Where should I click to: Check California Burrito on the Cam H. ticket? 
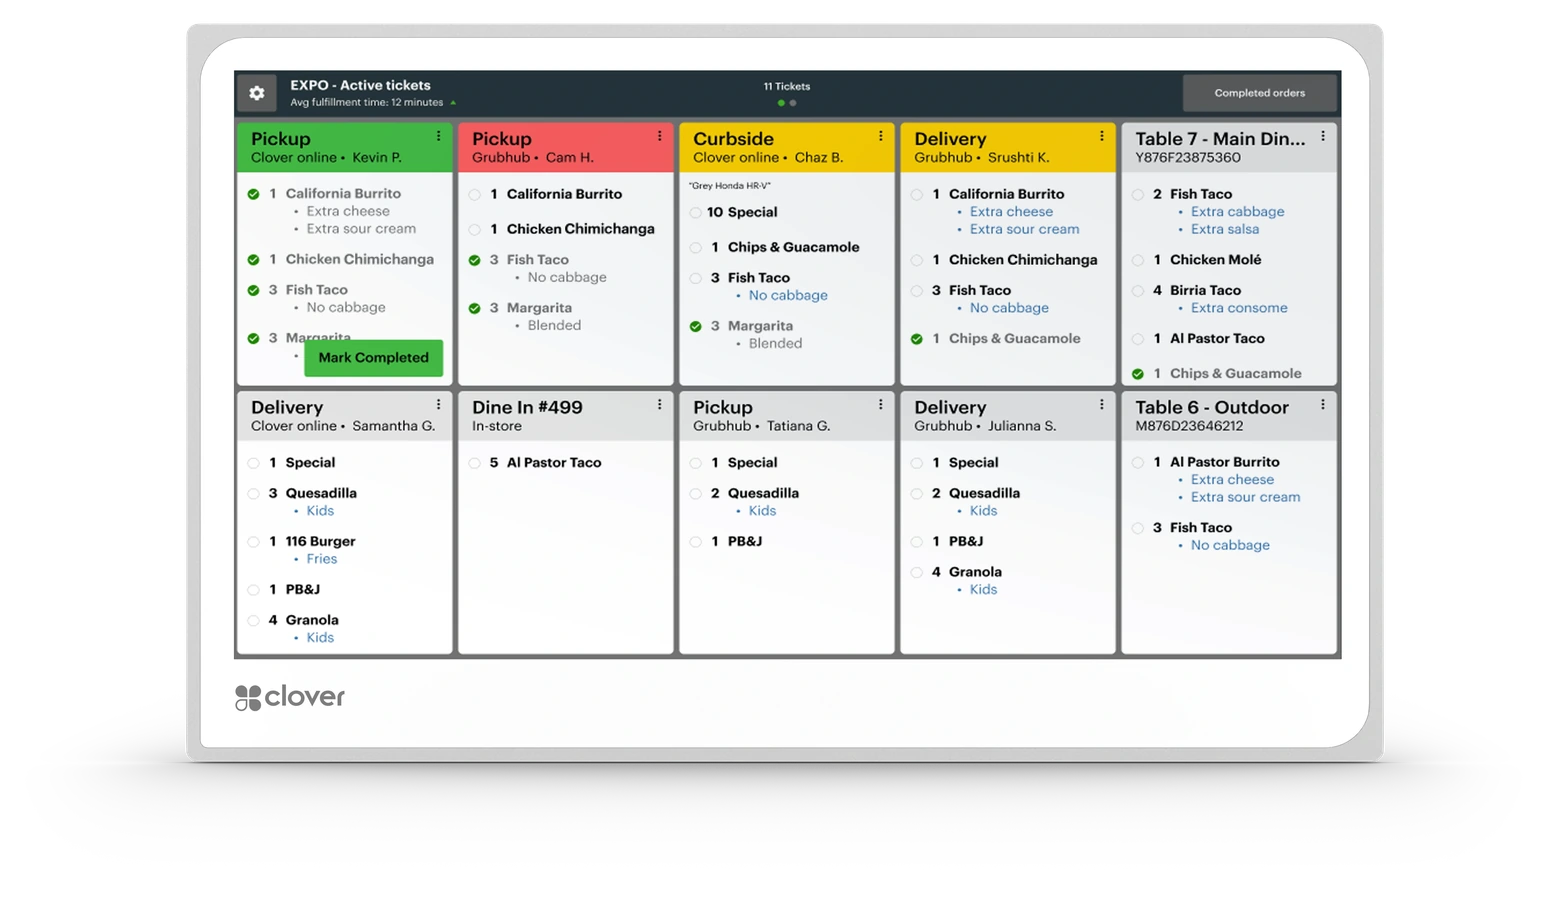point(475,195)
